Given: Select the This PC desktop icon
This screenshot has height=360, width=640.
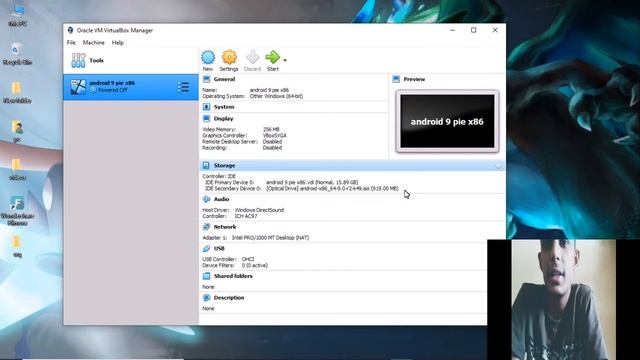Looking at the screenshot, I should pyautogui.click(x=17, y=14).
